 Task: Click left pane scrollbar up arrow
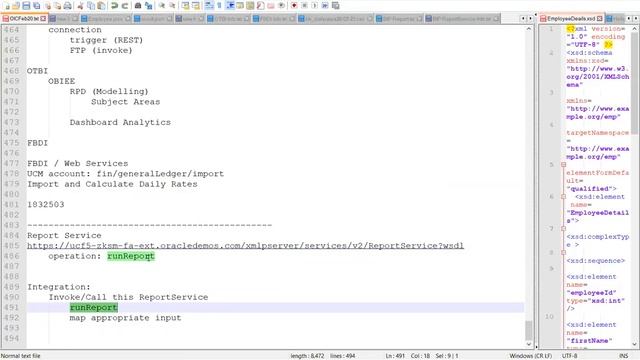point(529,29)
